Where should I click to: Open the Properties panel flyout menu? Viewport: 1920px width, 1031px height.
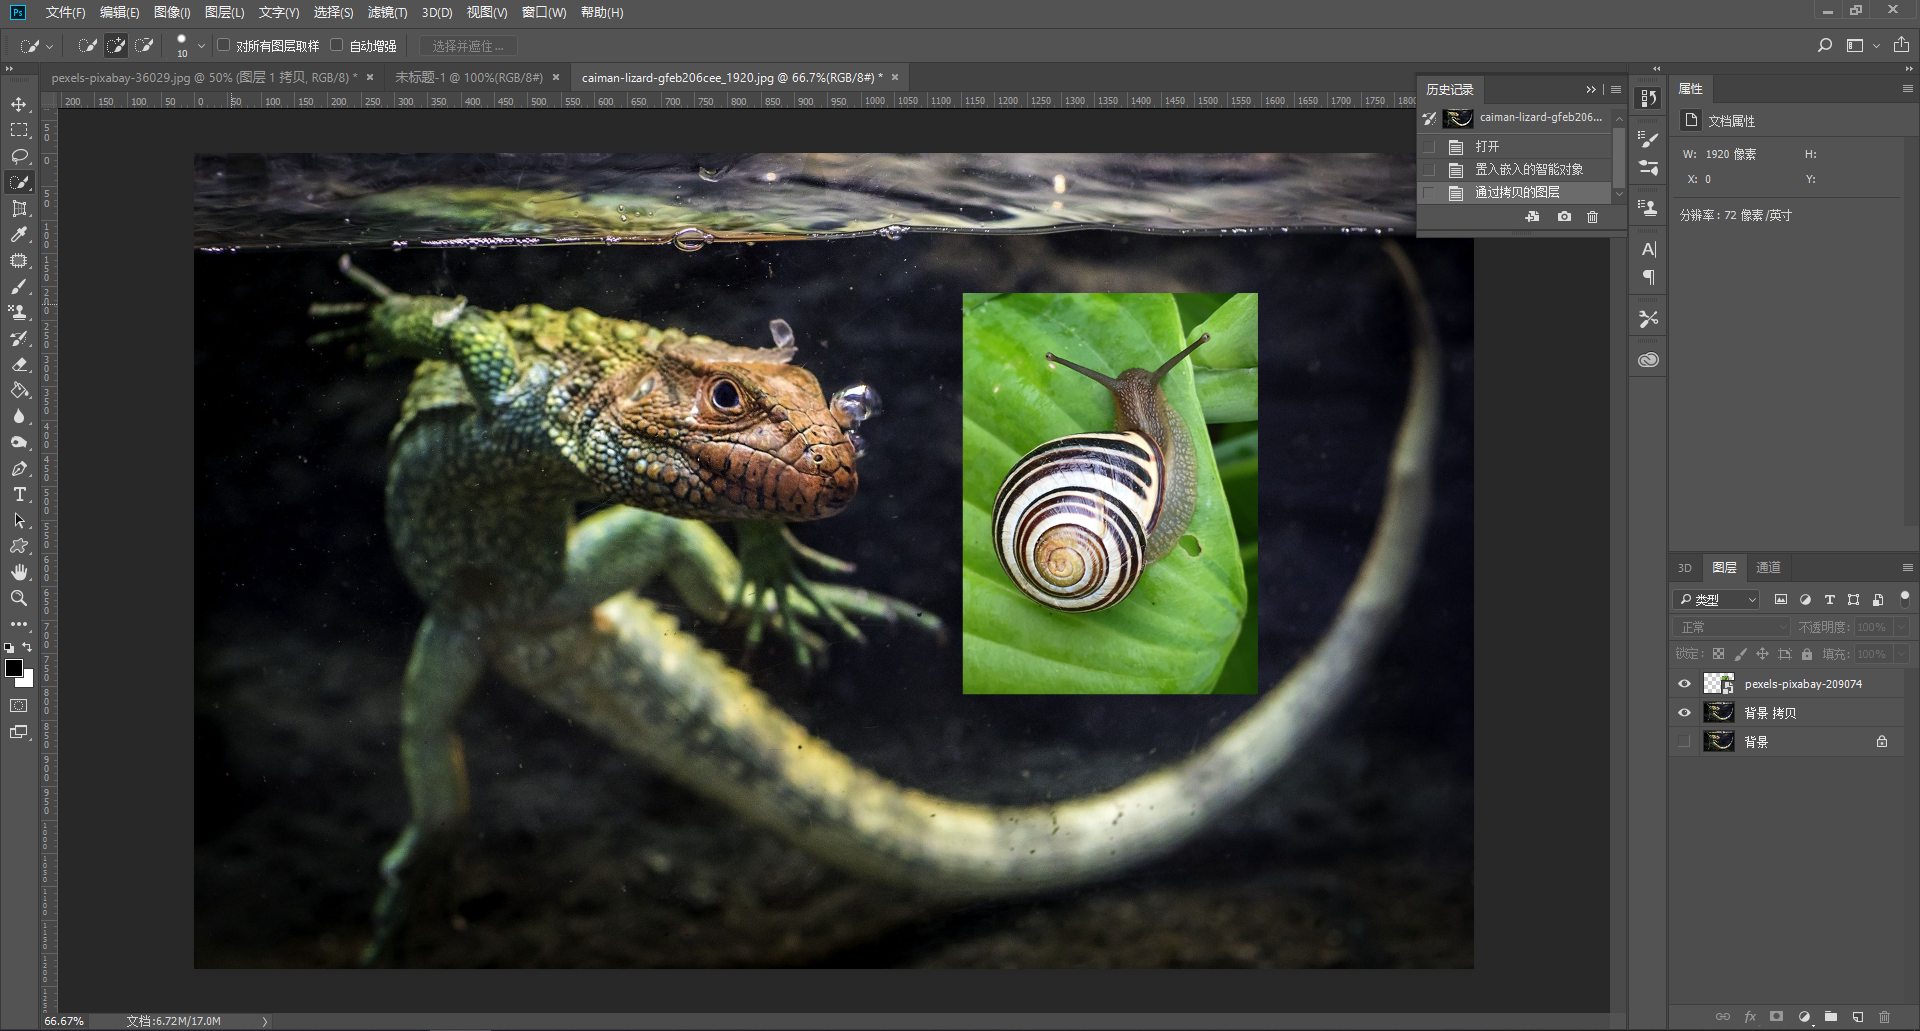[x=1907, y=89]
